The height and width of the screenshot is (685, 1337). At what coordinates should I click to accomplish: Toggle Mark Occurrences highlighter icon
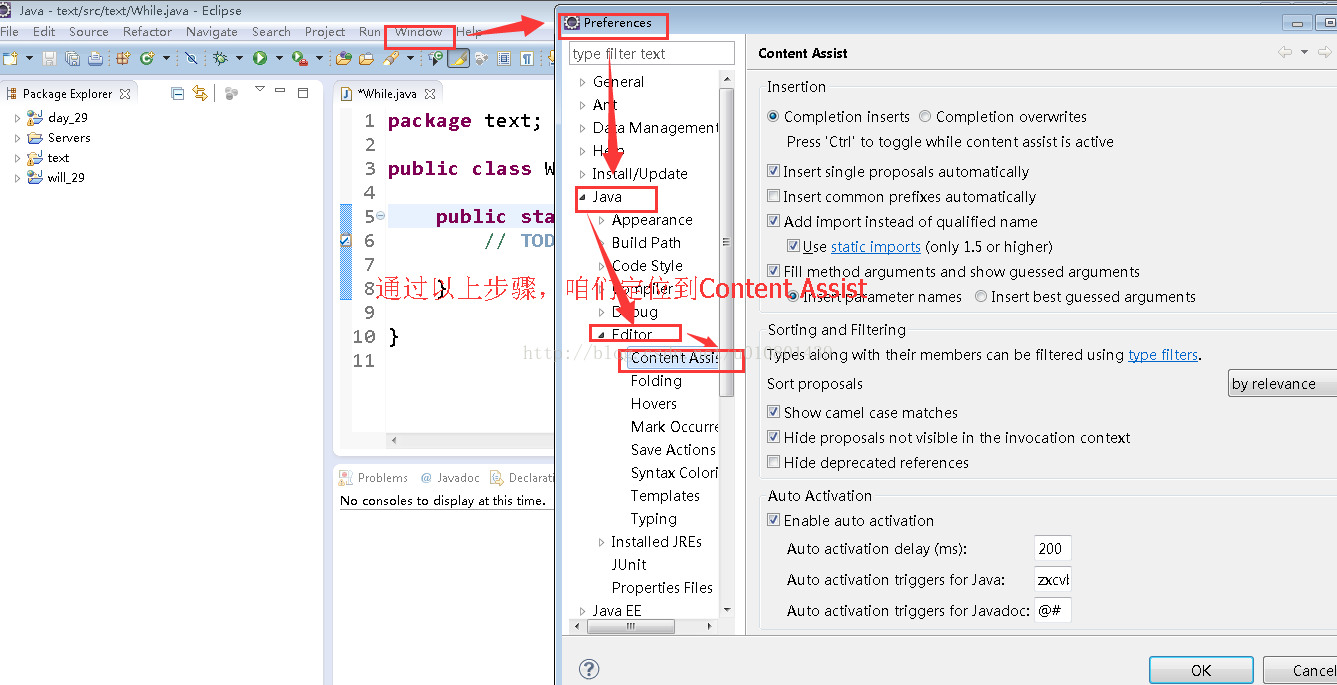pos(459,58)
